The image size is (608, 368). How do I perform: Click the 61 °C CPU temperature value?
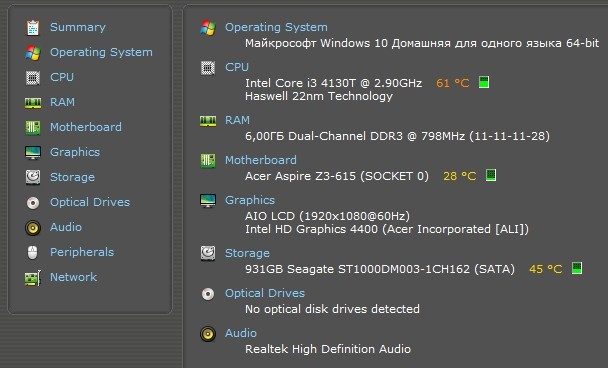click(453, 83)
